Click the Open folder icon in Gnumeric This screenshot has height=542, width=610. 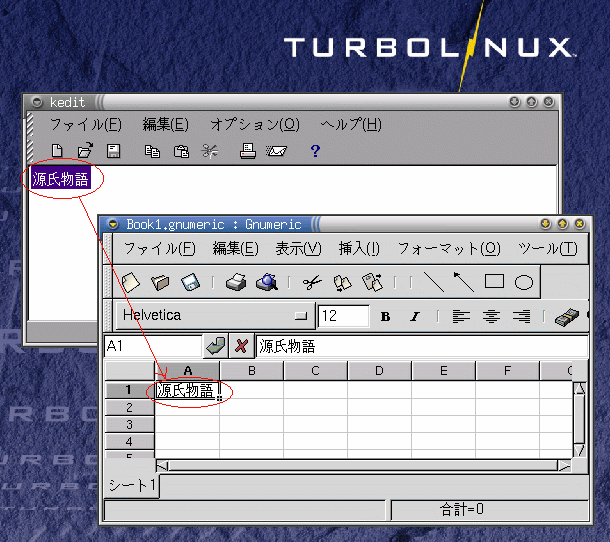click(x=160, y=282)
